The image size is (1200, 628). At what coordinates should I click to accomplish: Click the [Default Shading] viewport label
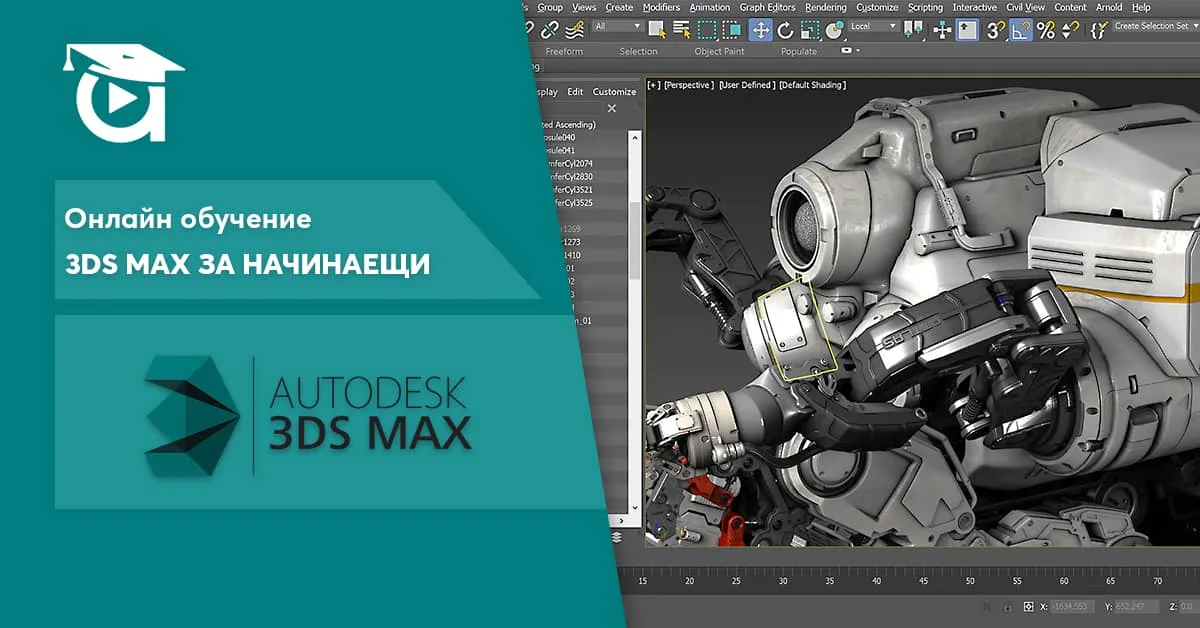pos(812,86)
